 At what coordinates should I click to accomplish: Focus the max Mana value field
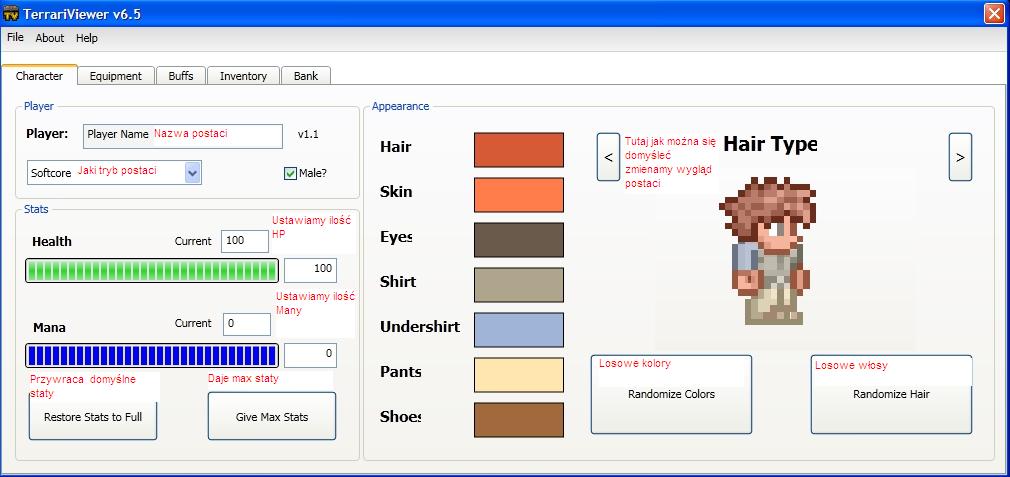(310, 355)
